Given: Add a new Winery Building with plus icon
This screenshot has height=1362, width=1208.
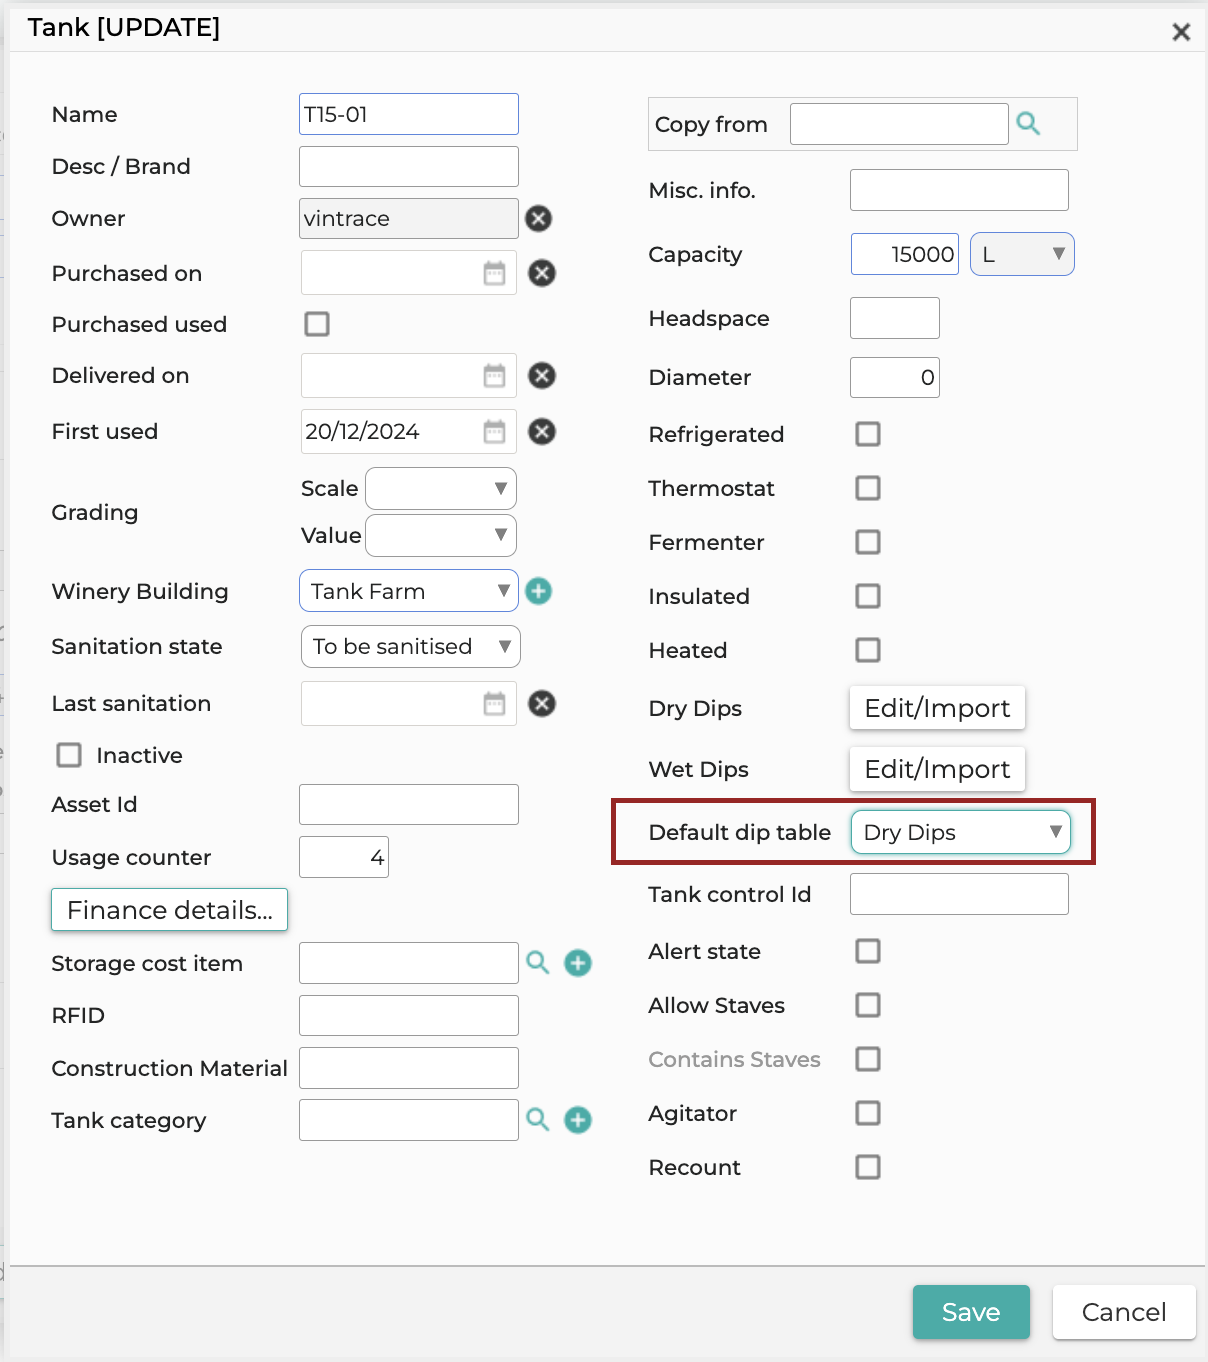Looking at the screenshot, I should point(539,591).
